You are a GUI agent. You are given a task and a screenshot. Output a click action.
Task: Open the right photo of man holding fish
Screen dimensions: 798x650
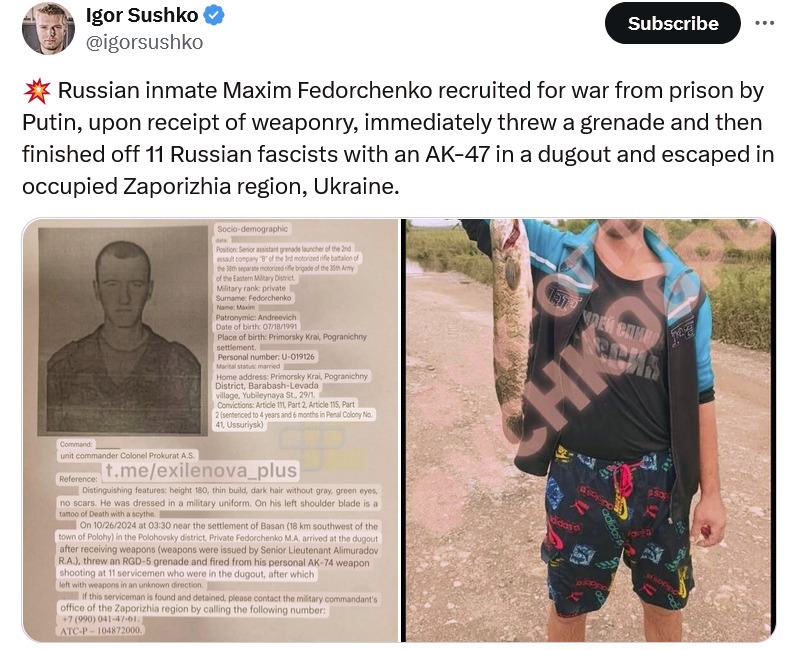[590, 430]
